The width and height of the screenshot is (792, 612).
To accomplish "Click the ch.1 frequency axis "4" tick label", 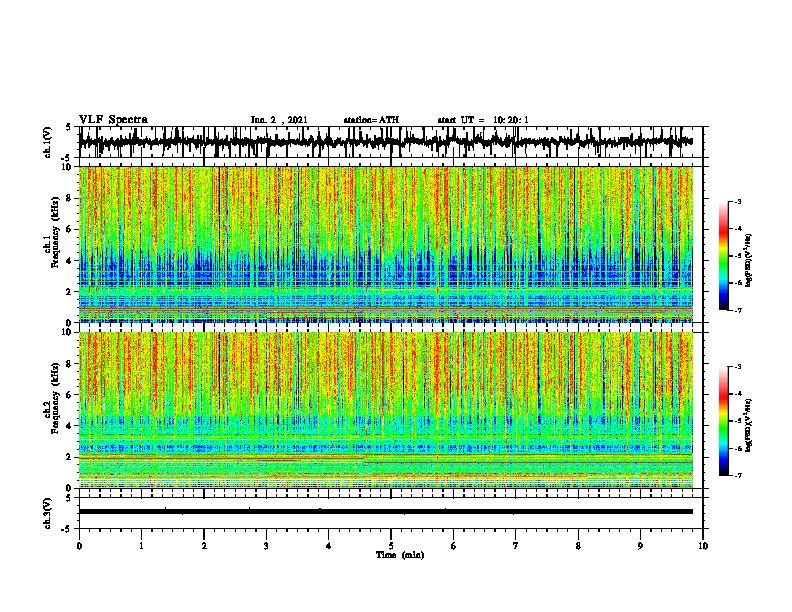I will (70, 261).
